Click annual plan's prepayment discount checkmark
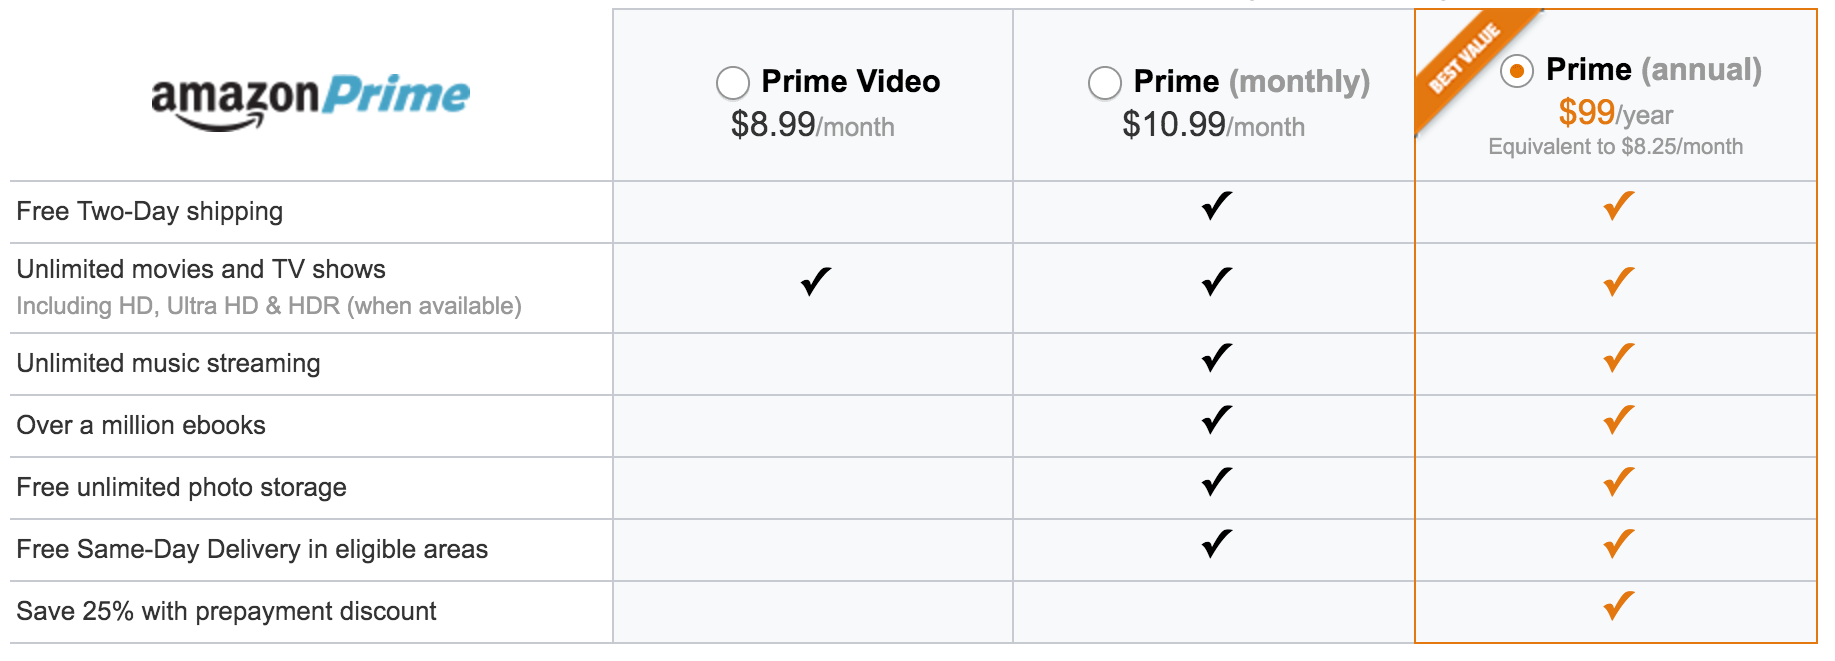This screenshot has width=1835, height=661. tap(1619, 606)
